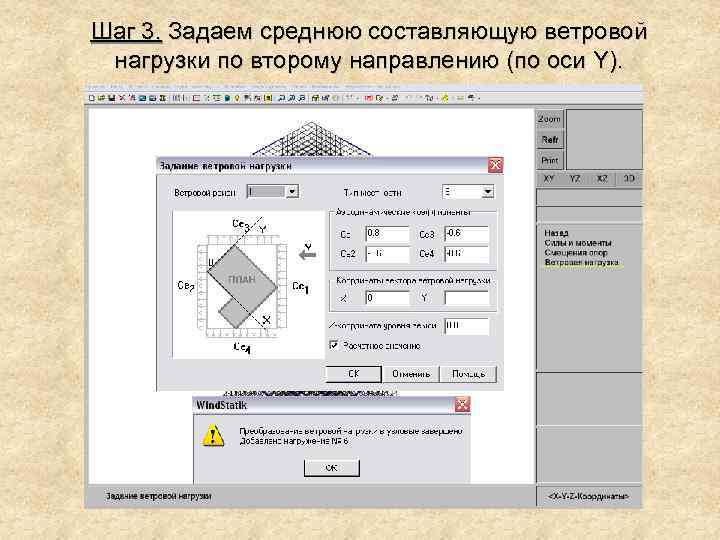This screenshot has height=540, width=720.
Task: Click the Y vector coordinate field
Action: click(466, 298)
